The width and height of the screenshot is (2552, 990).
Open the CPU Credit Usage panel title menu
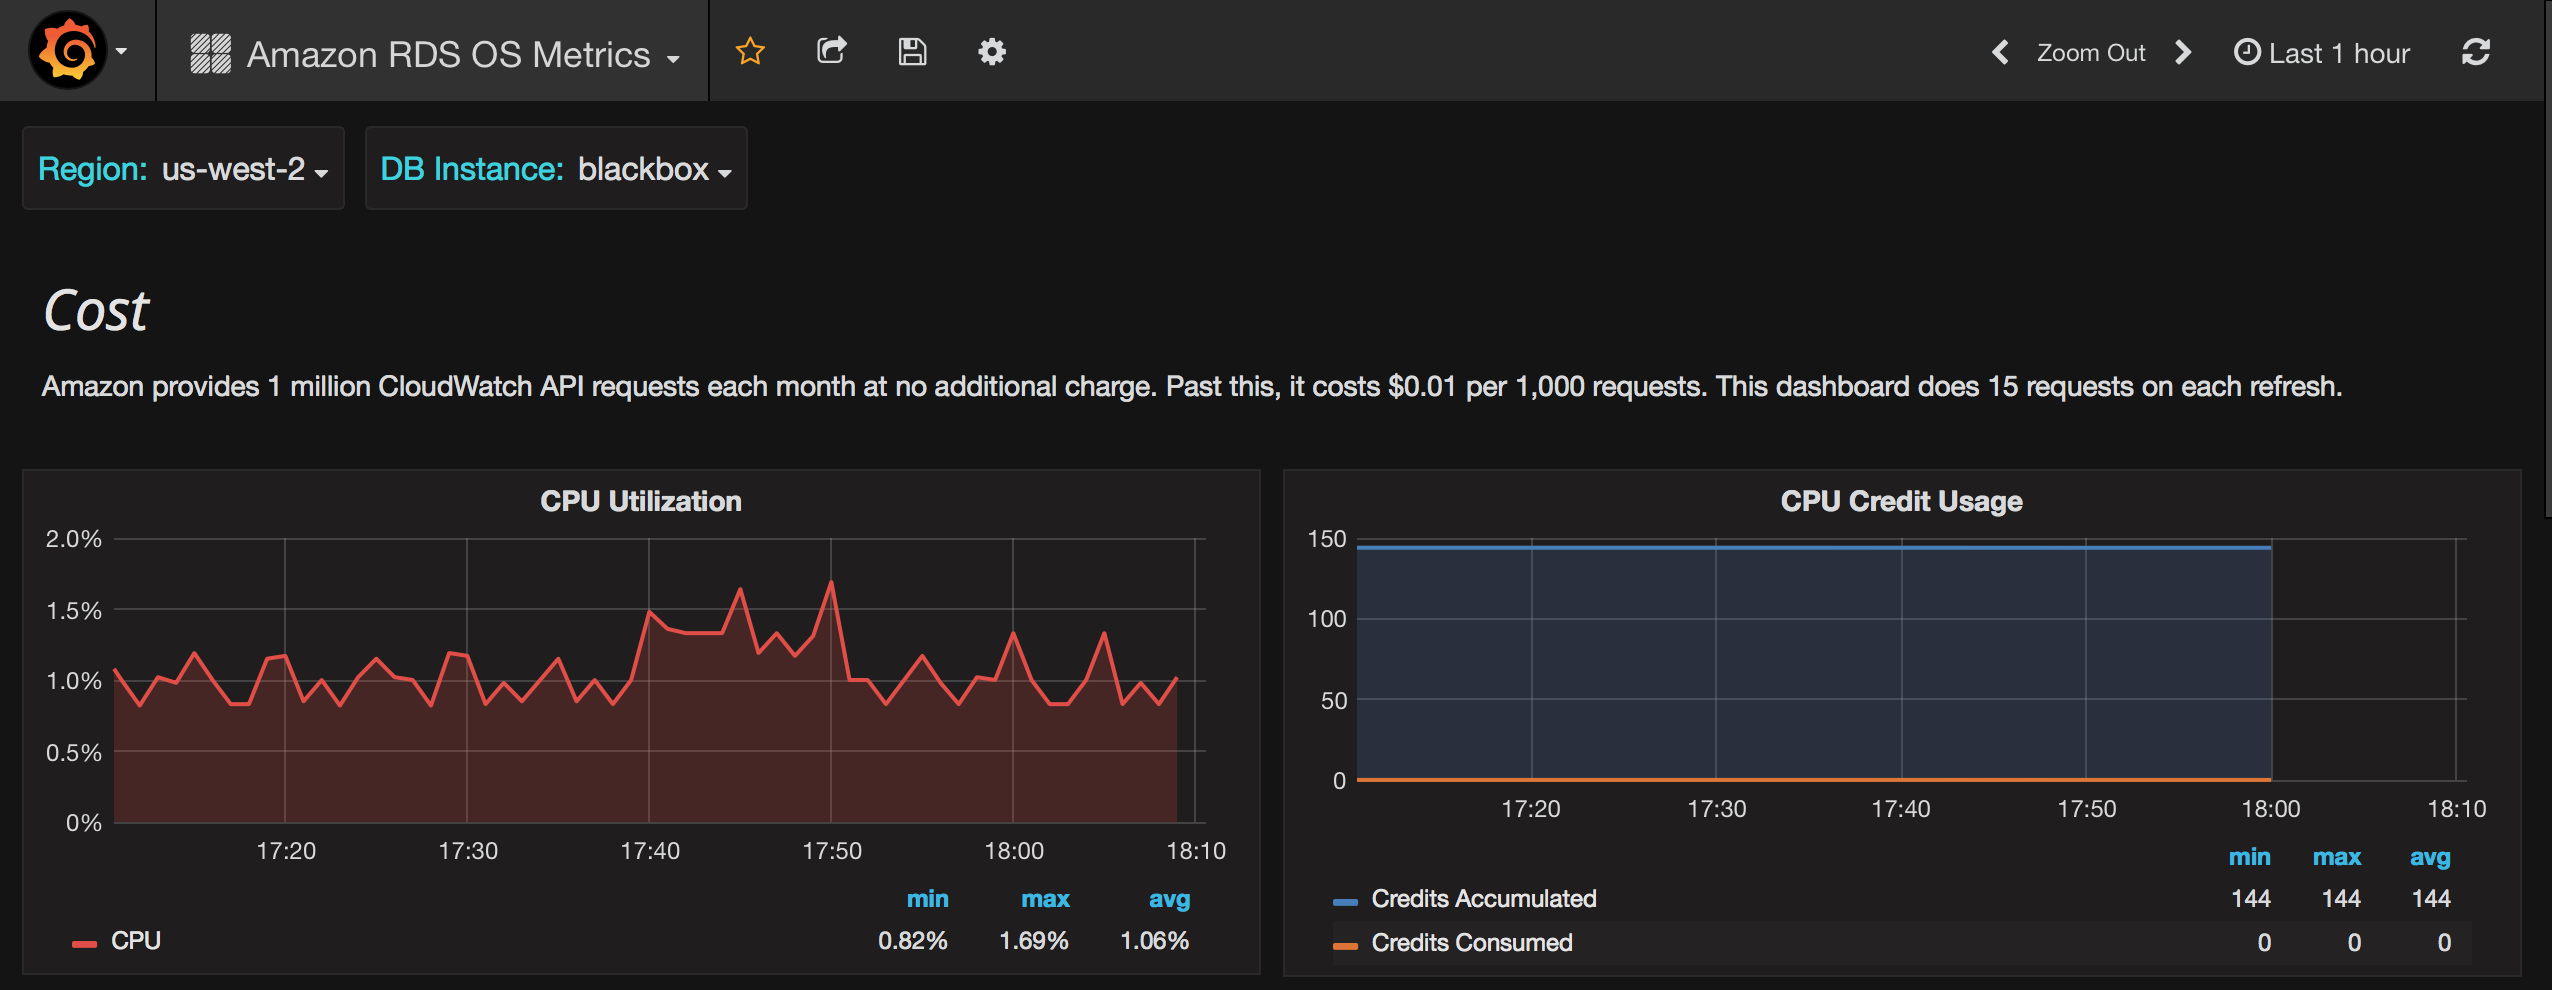click(1901, 501)
